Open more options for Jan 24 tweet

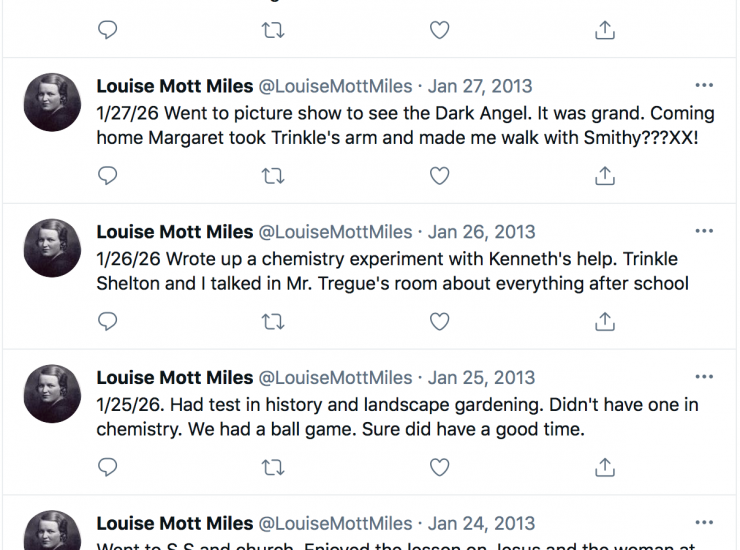coord(704,523)
